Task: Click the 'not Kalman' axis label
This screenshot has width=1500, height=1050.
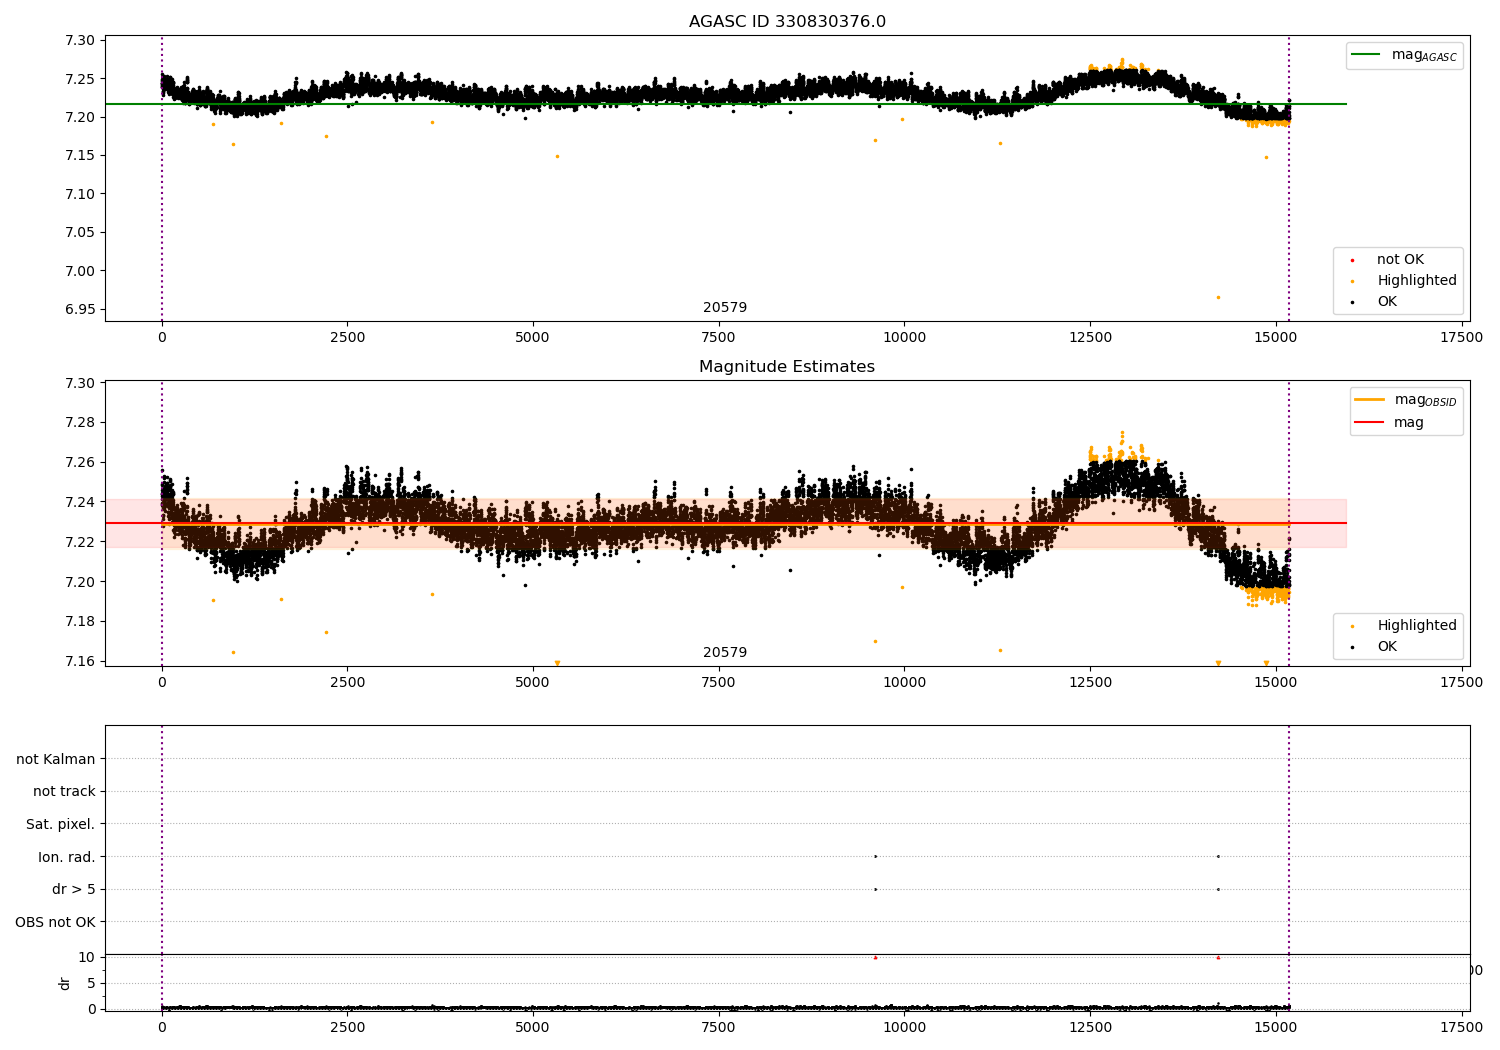Action: click(56, 759)
